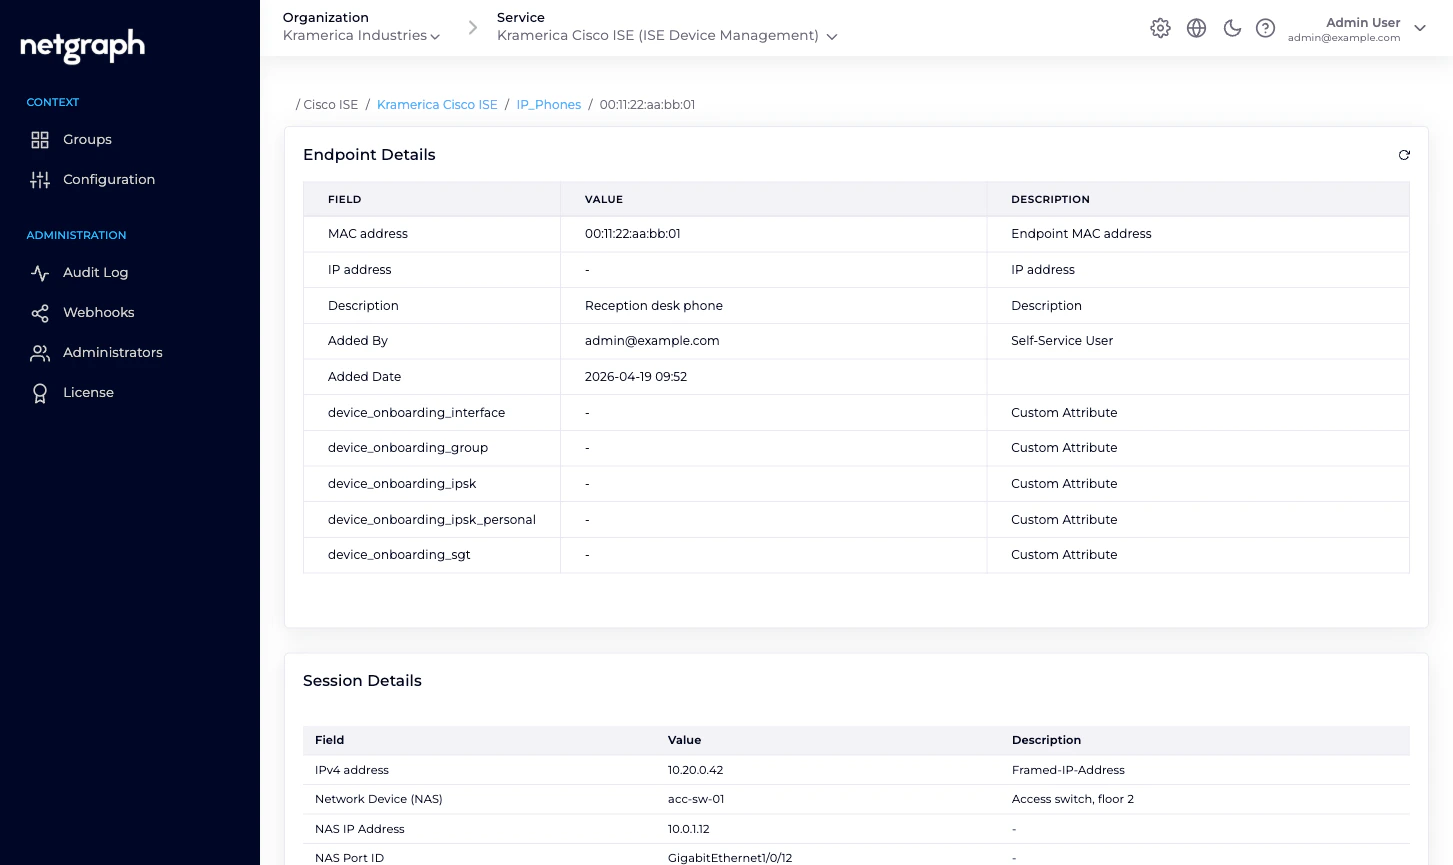View the License page
Screen dimensions: 1453x865
click(x=88, y=392)
